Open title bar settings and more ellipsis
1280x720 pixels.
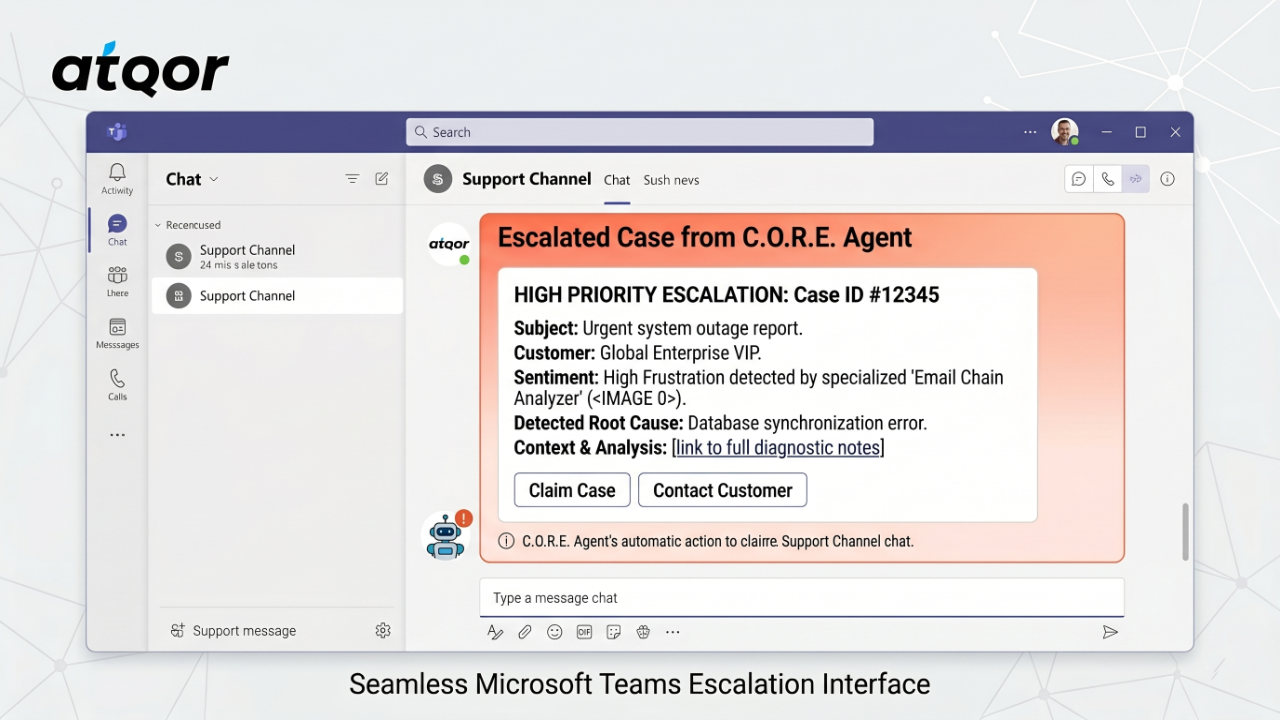1030,132
